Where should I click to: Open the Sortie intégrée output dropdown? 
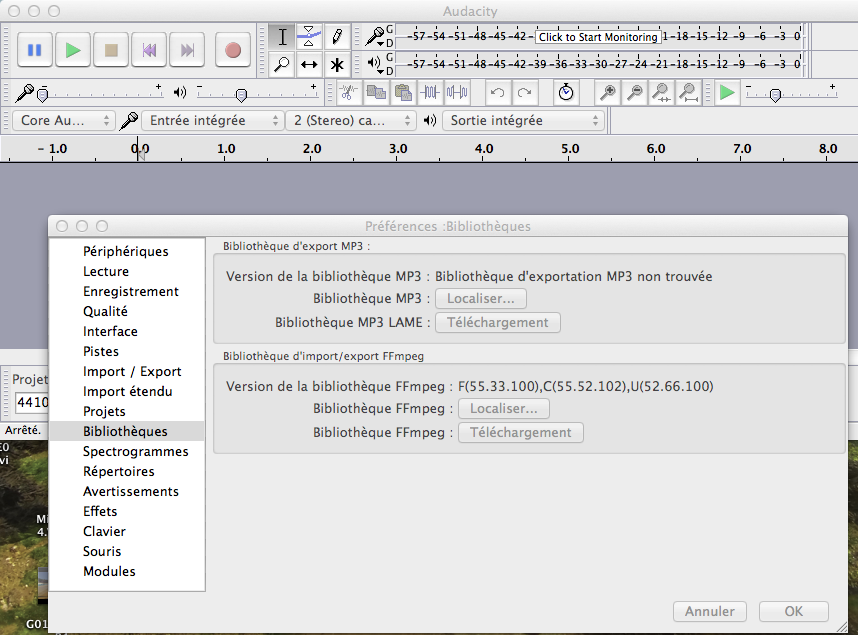[524, 120]
